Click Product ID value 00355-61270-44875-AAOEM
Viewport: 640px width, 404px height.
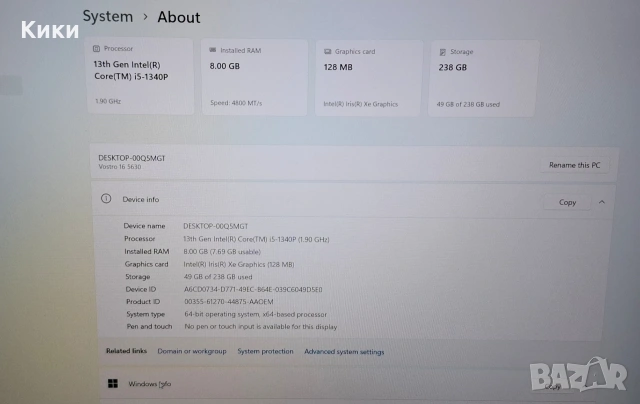point(229,302)
